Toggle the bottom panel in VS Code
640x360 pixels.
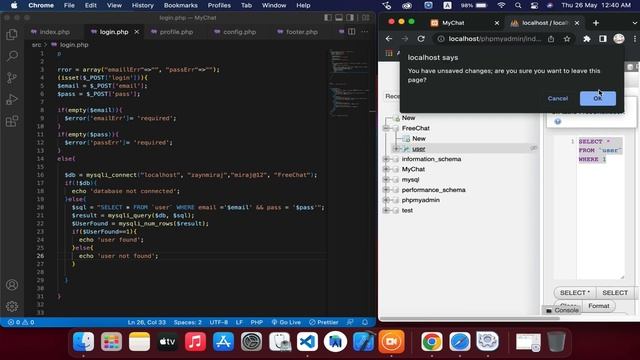339,18
